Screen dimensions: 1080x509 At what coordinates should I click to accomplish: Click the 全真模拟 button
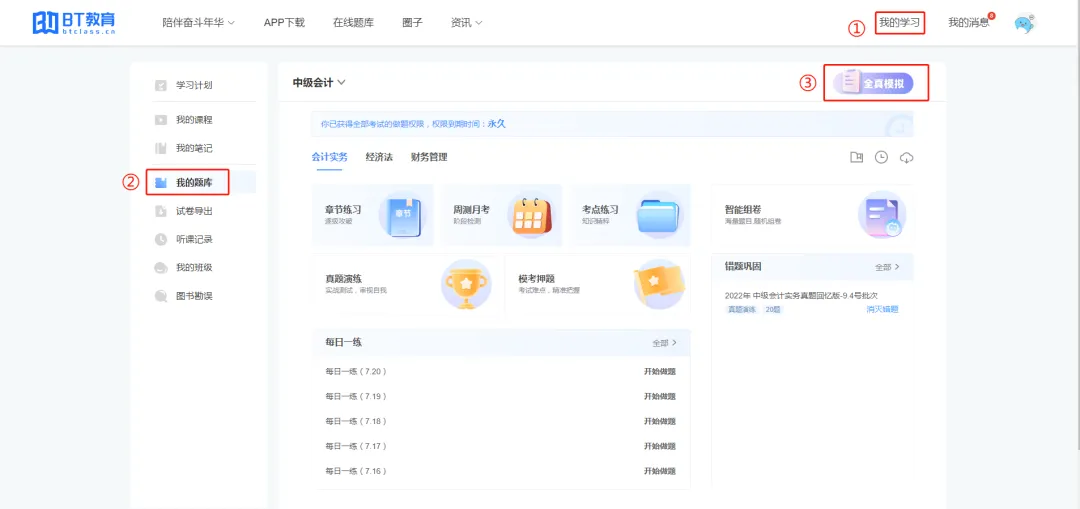click(873, 83)
